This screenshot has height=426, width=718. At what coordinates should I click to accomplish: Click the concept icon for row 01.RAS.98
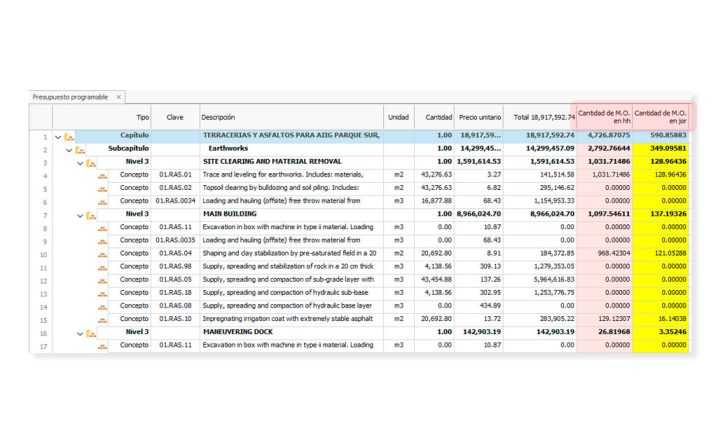(x=102, y=268)
